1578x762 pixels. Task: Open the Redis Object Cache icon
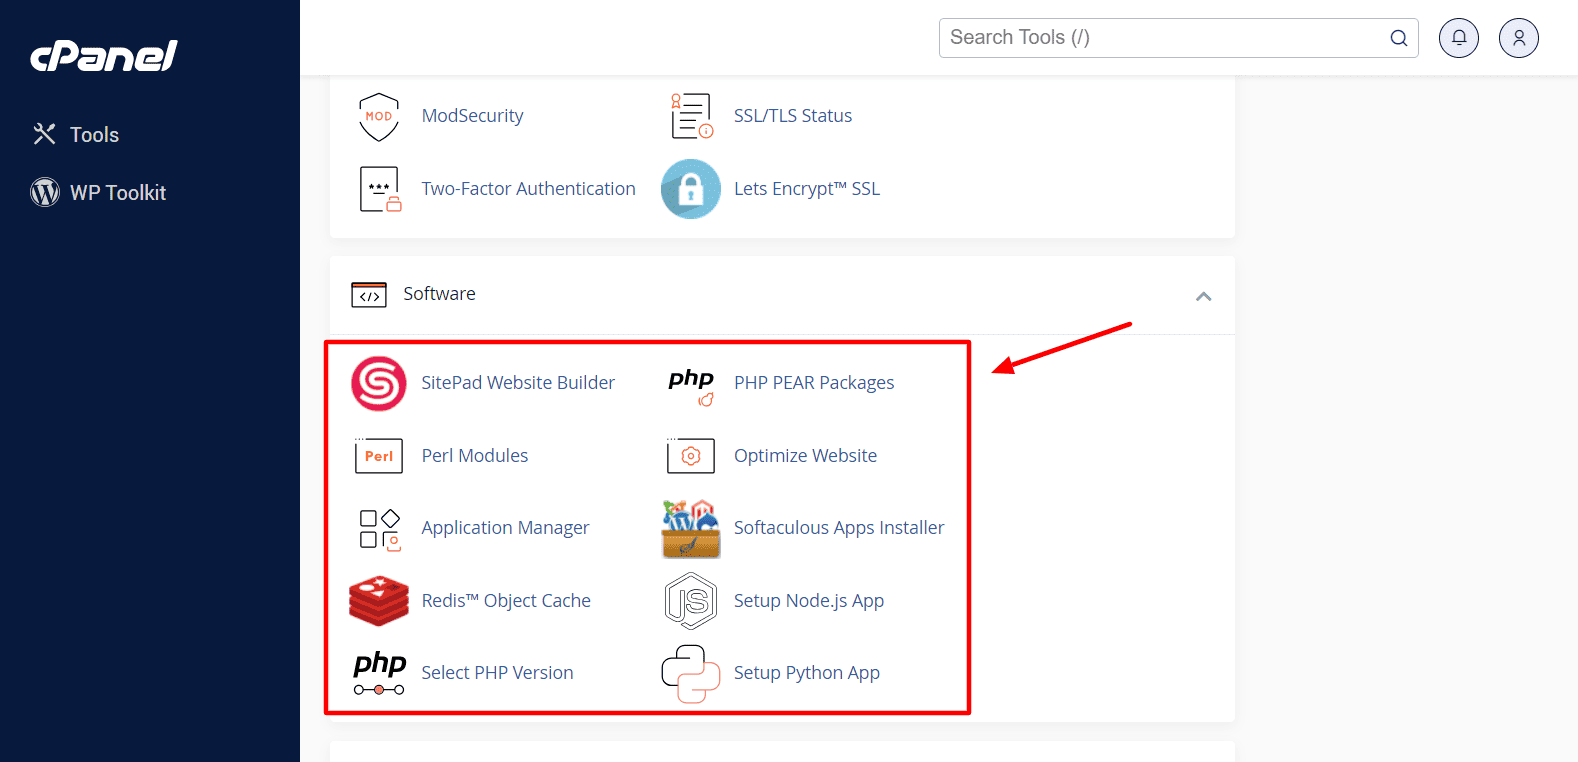point(379,601)
